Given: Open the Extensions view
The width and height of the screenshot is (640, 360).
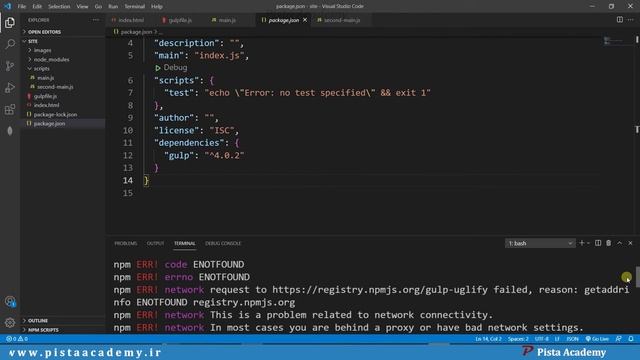Looking at the screenshot, I should coord(10,109).
